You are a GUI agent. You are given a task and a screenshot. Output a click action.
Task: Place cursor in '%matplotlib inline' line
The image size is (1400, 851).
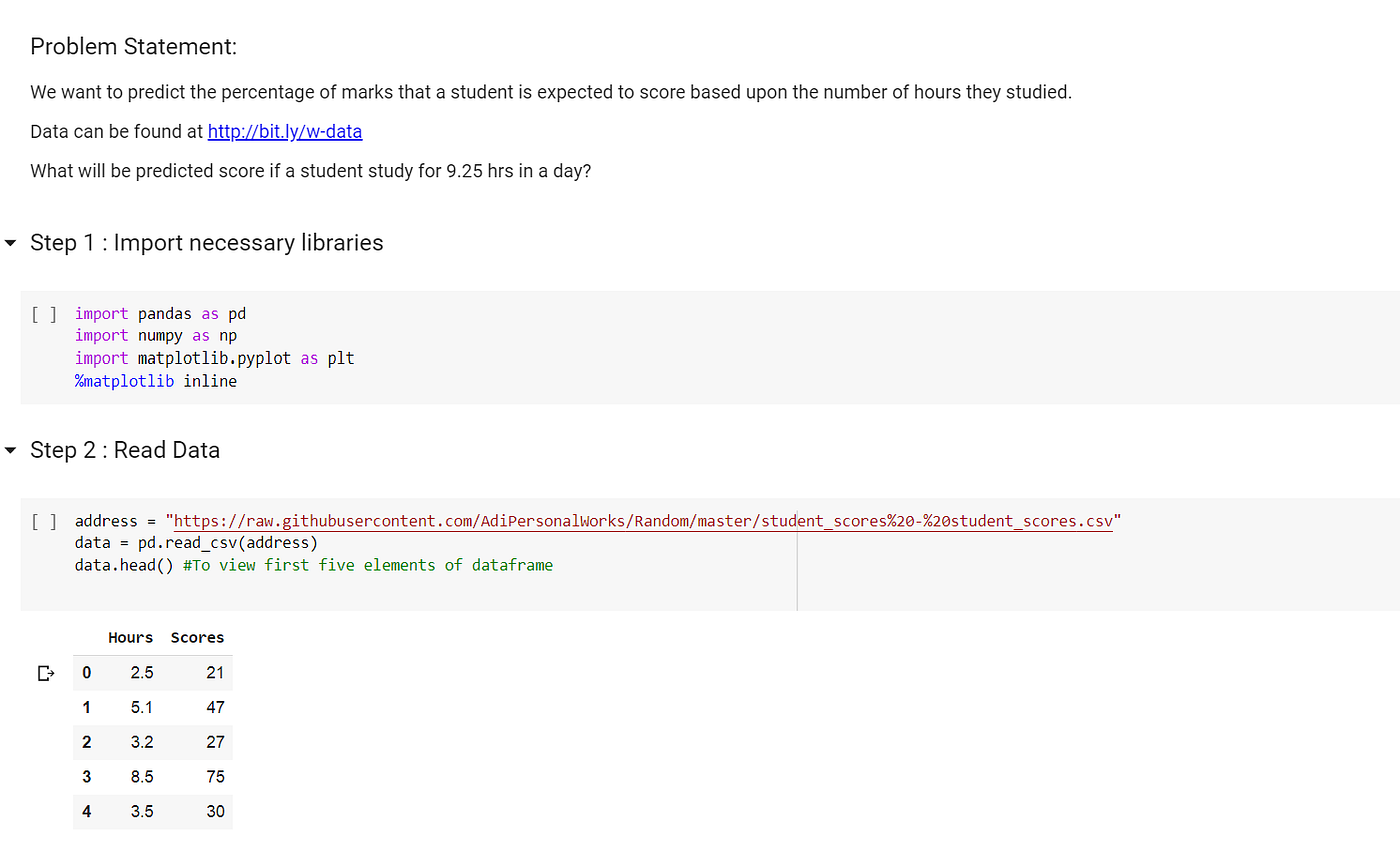tap(155, 381)
